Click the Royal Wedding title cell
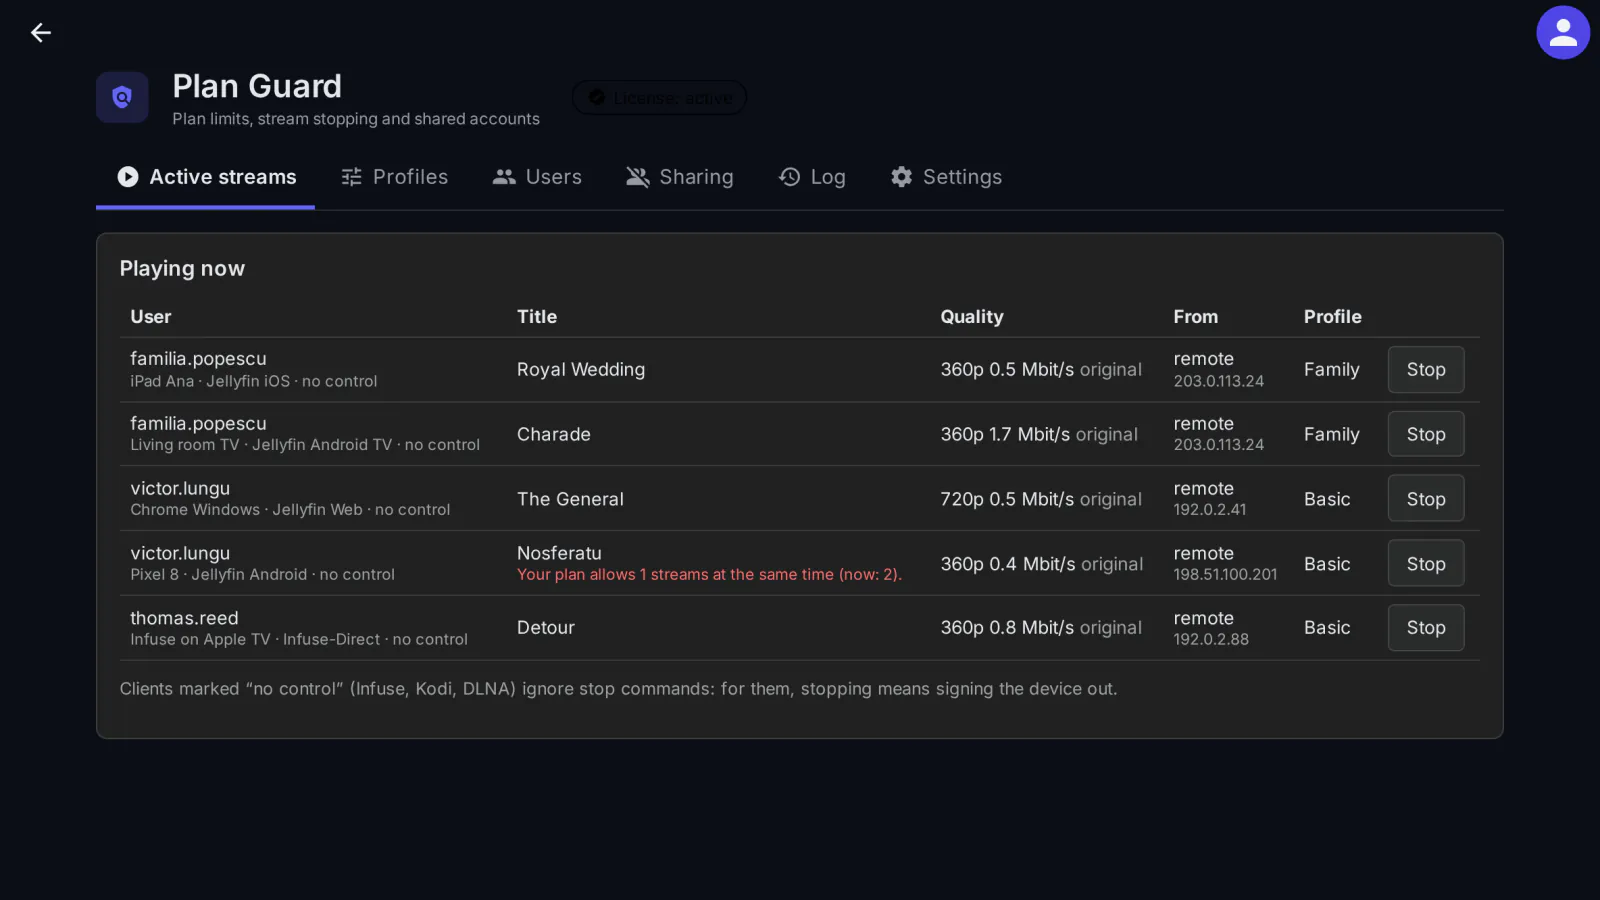This screenshot has height=900, width=1600. pos(581,370)
